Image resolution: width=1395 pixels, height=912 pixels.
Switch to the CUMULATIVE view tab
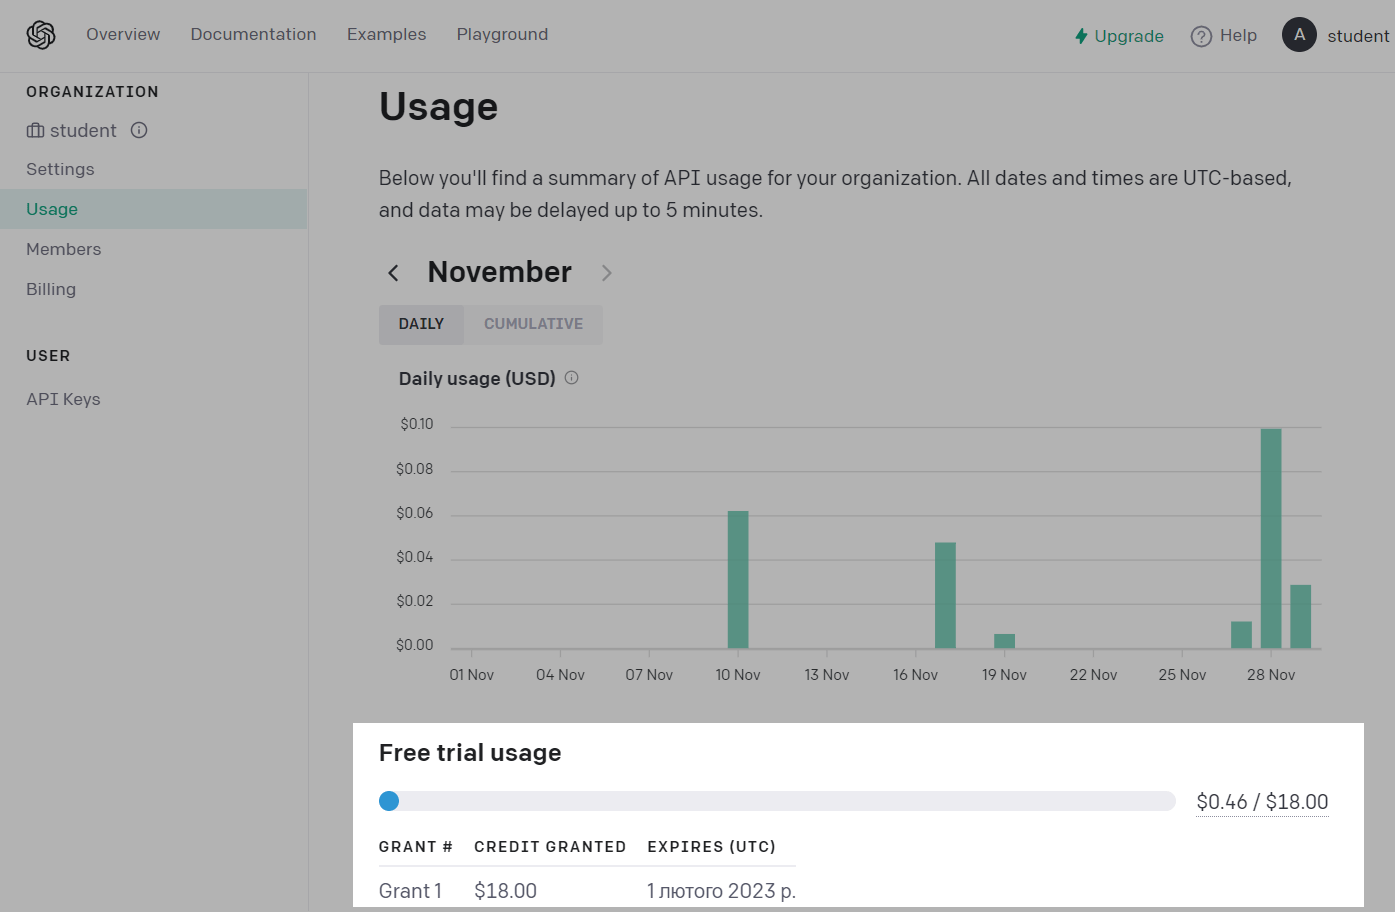[x=533, y=323]
